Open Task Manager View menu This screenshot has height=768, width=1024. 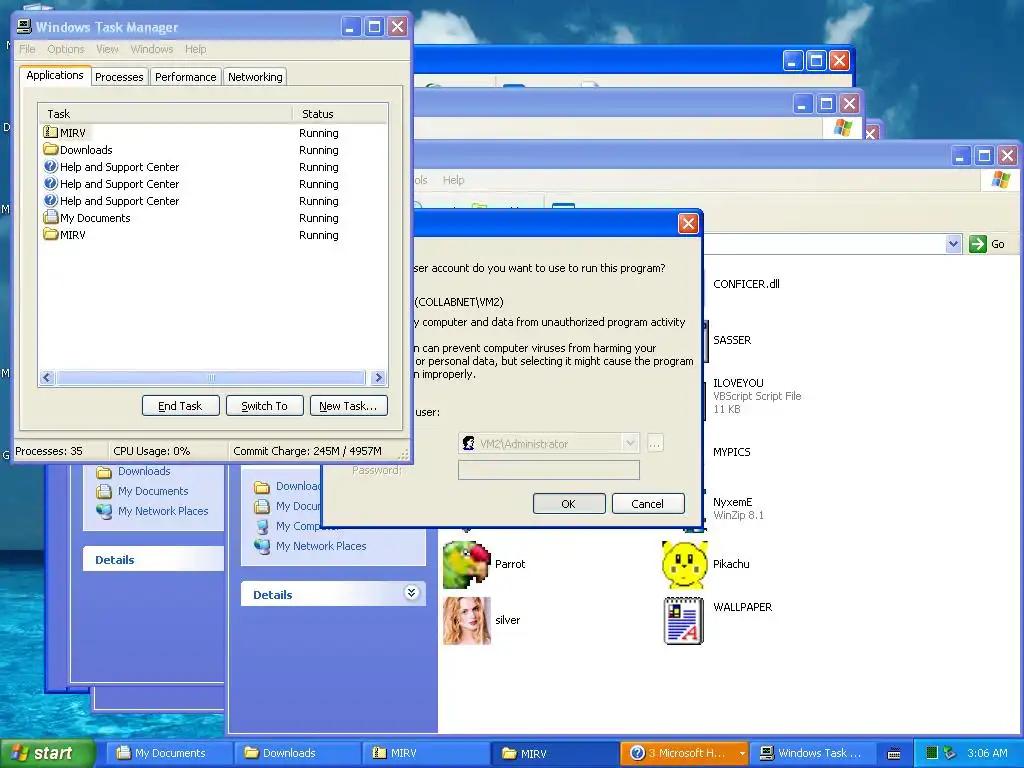(108, 49)
